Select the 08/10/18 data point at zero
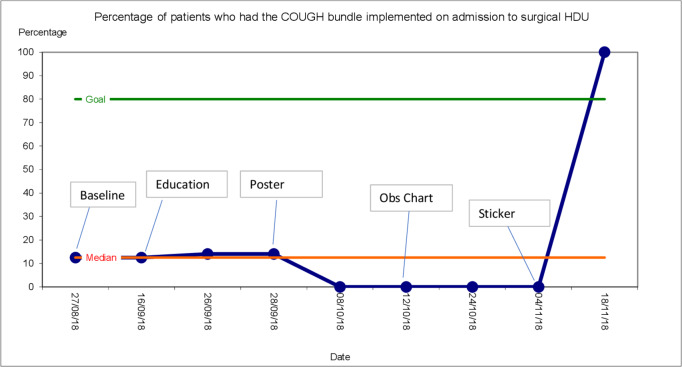This screenshot has height=367, width=682. pyautogui.click(x=340, y=287)
